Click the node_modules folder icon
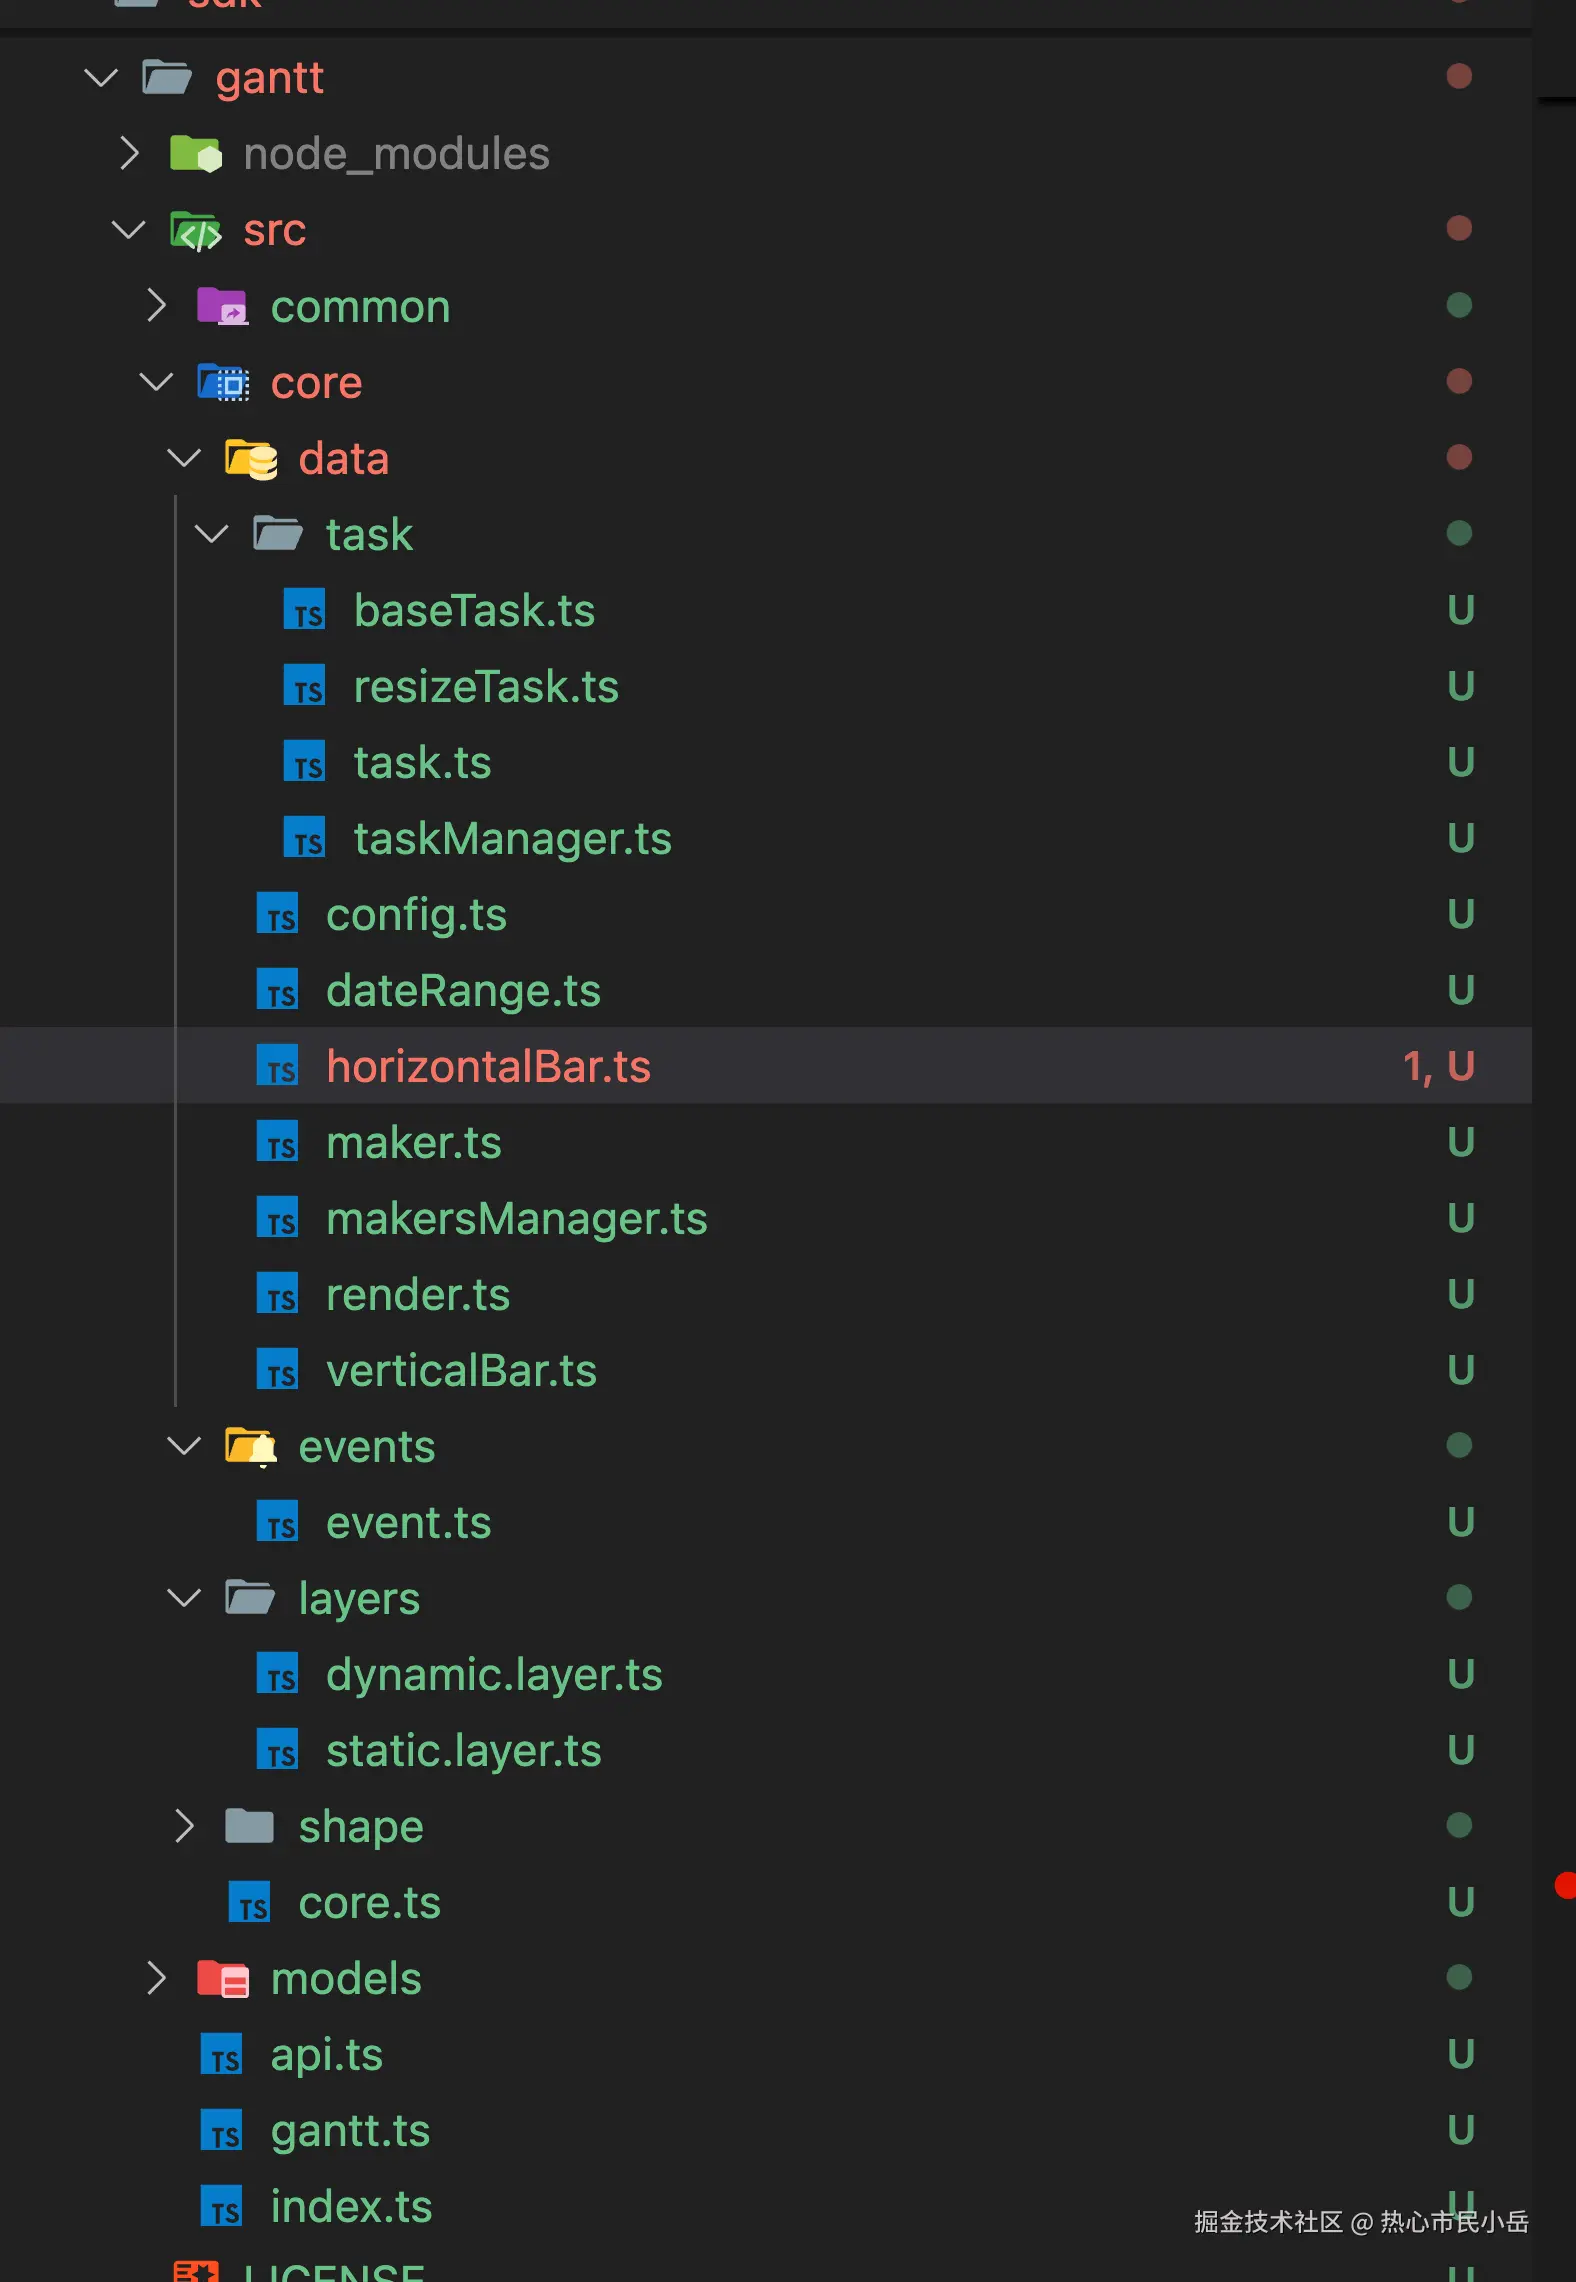This screenshot has height=2282, width=1576. [195, 154]
